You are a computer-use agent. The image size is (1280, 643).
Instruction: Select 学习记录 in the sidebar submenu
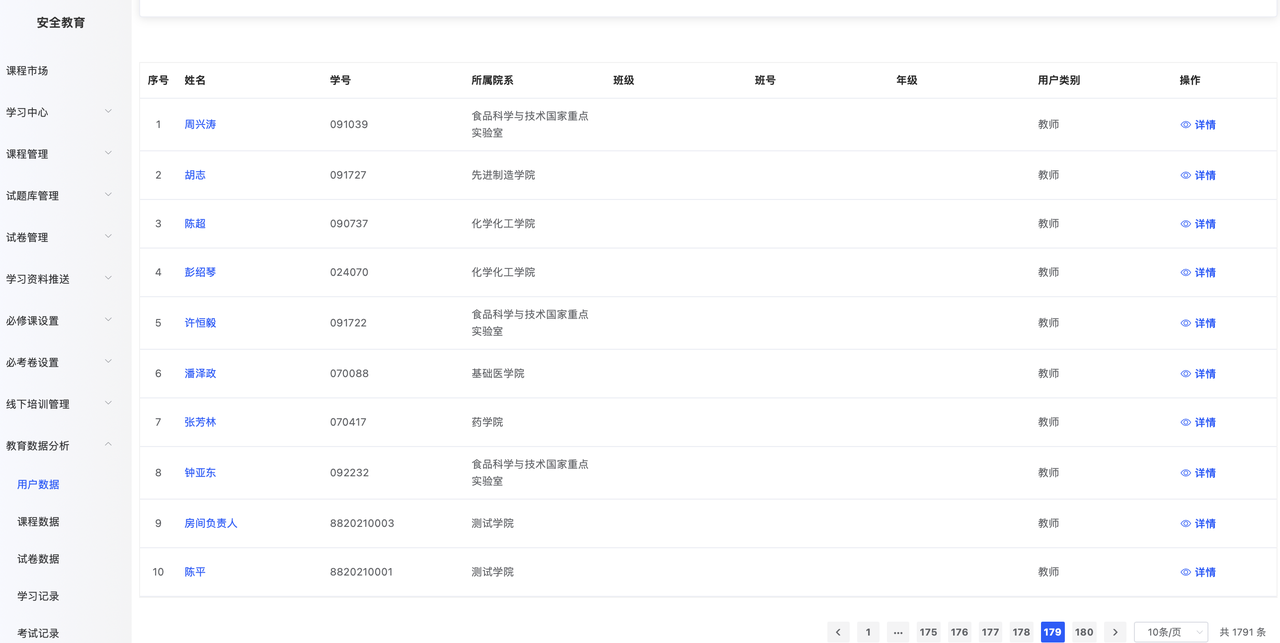[x=38, y=596]
